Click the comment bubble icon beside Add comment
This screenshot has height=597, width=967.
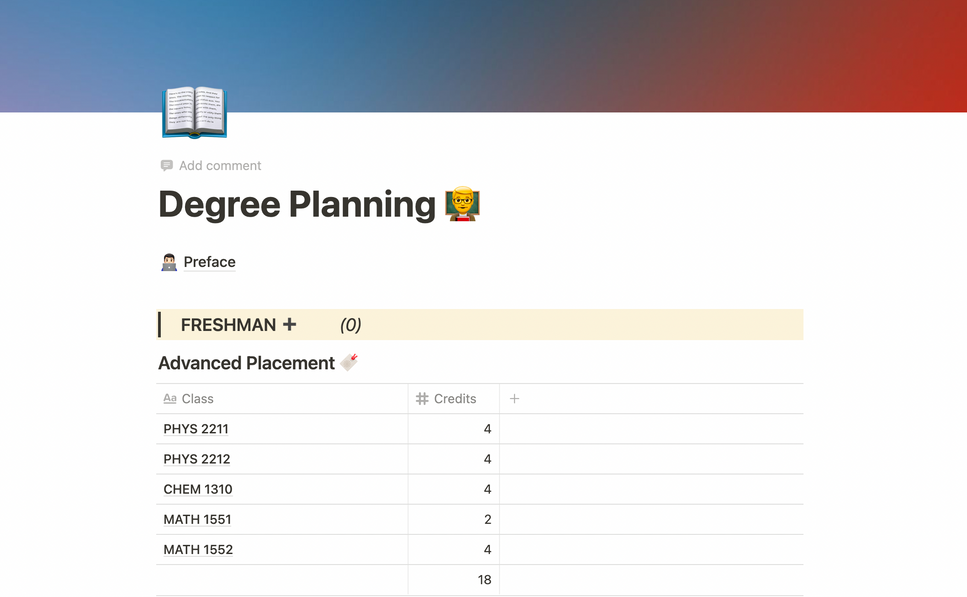[x=166, y=165]
